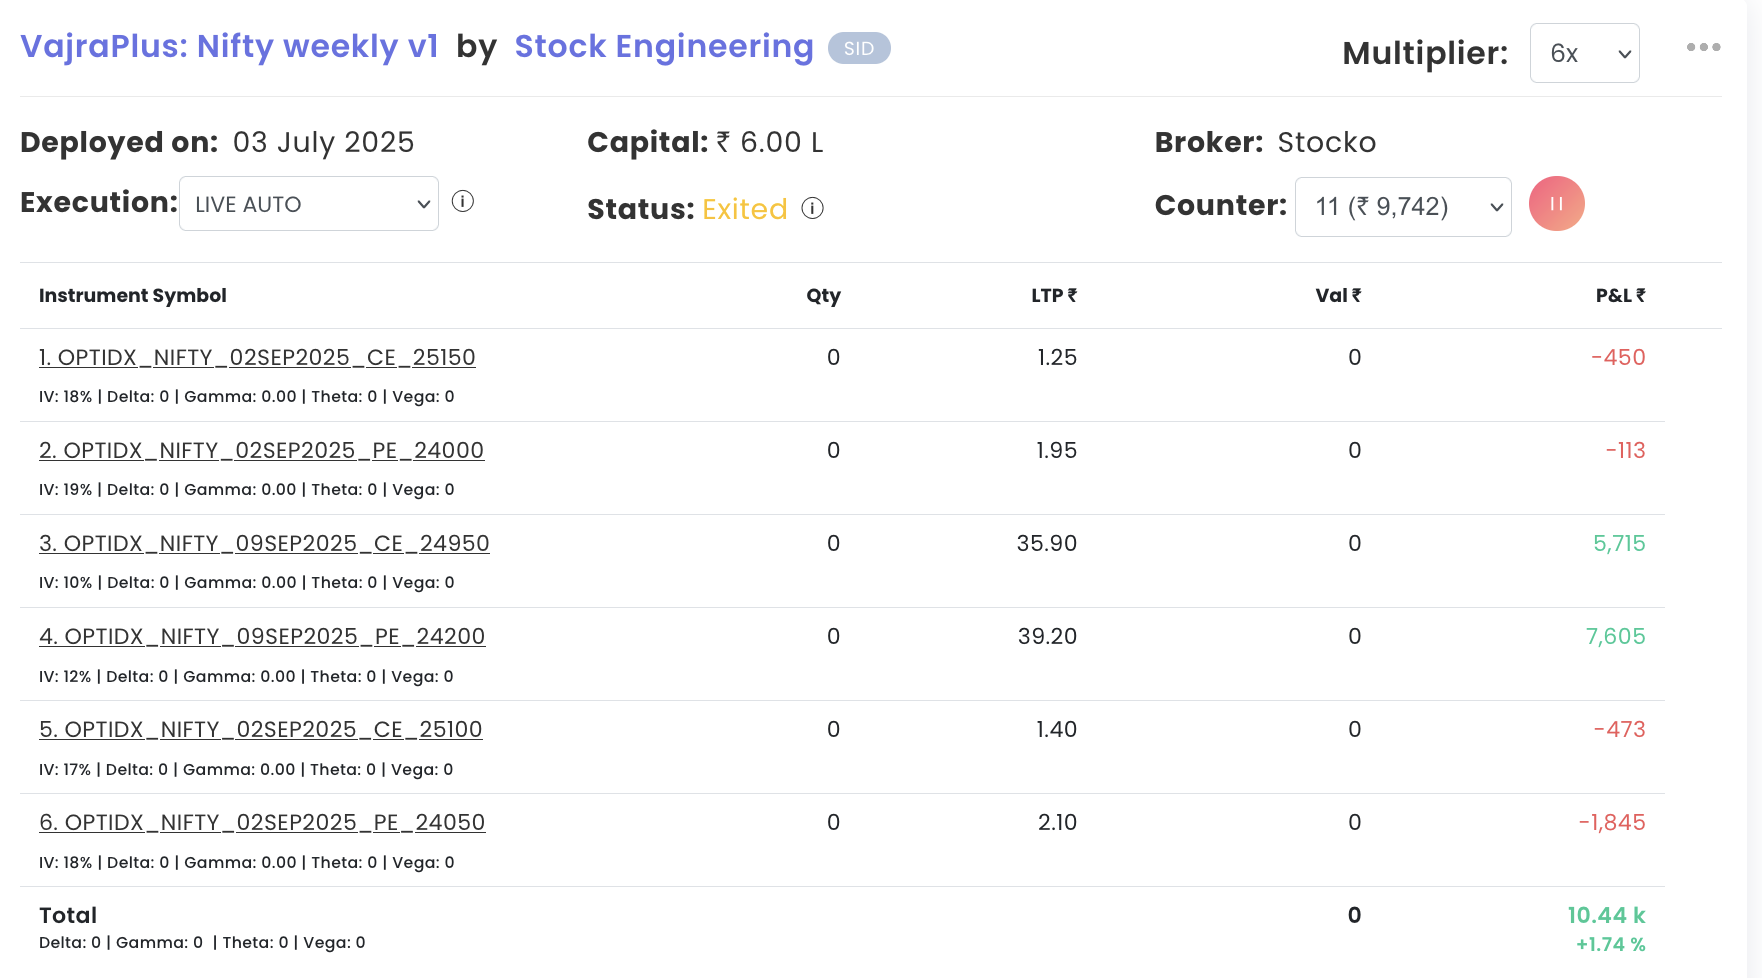Click the P&L ₹ column header
Screen dimensions: 1762x978
click(x=1619, y=295)
